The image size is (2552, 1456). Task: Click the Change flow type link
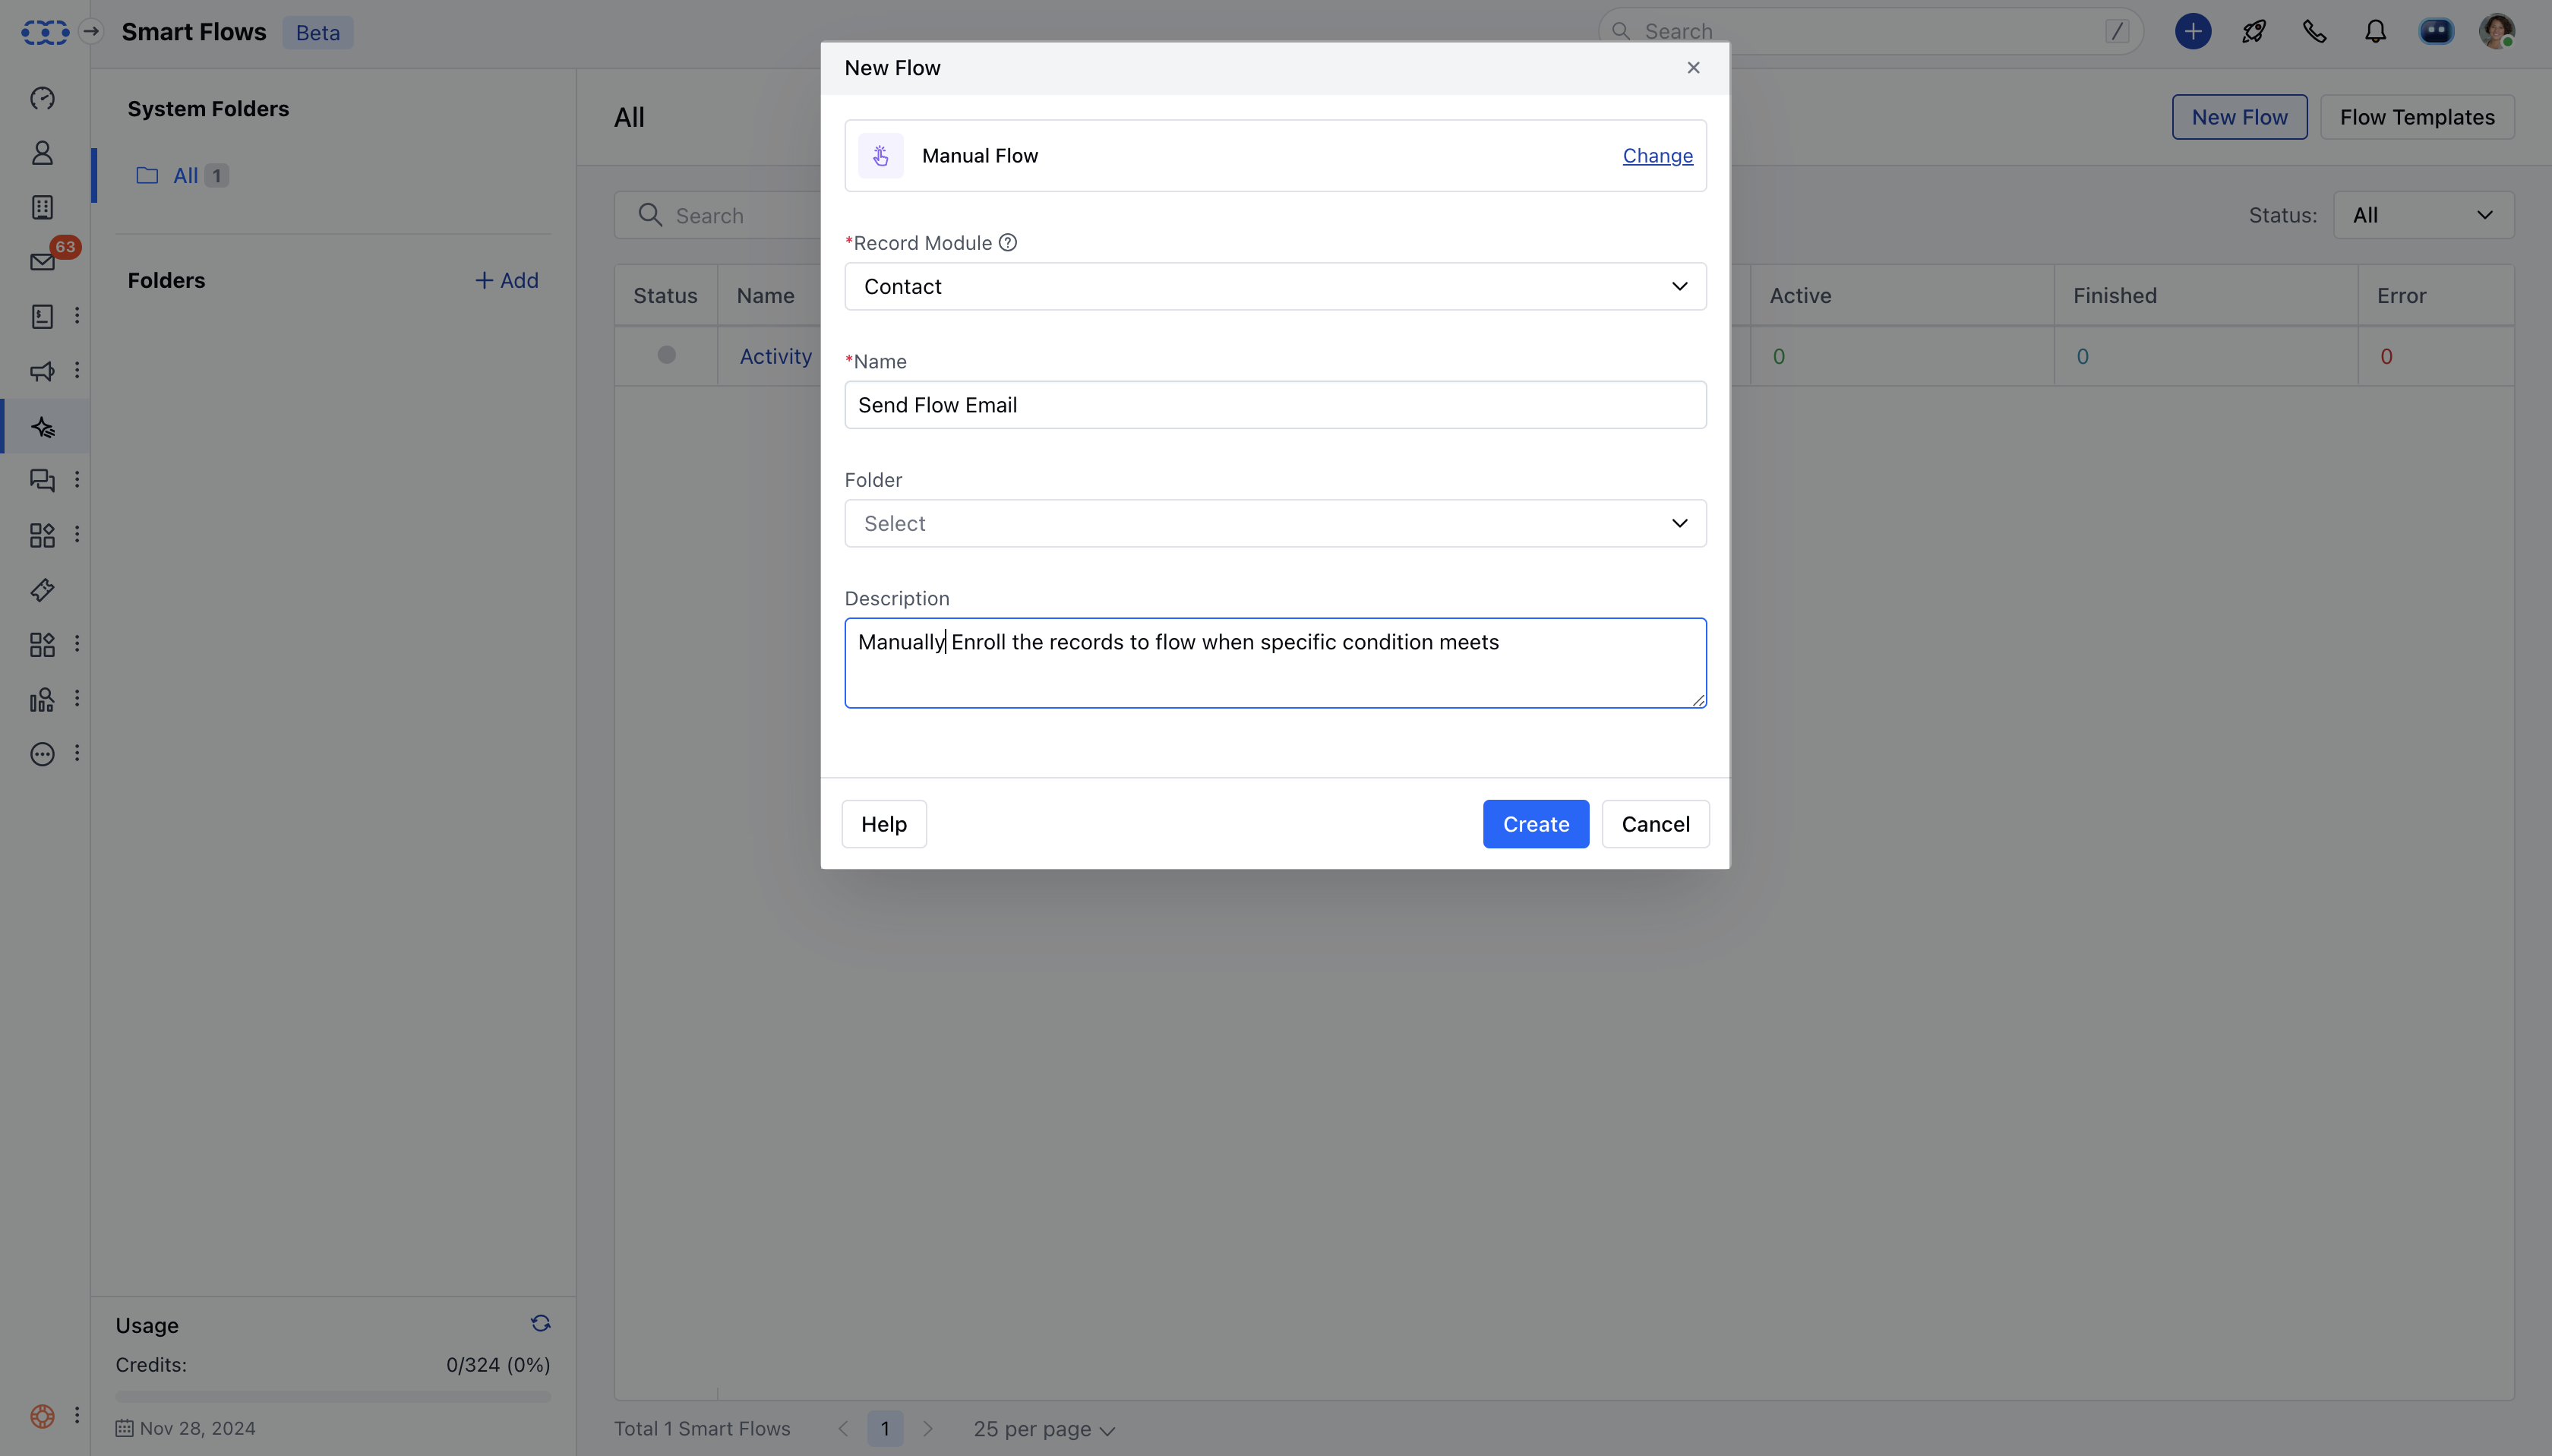1657,156
